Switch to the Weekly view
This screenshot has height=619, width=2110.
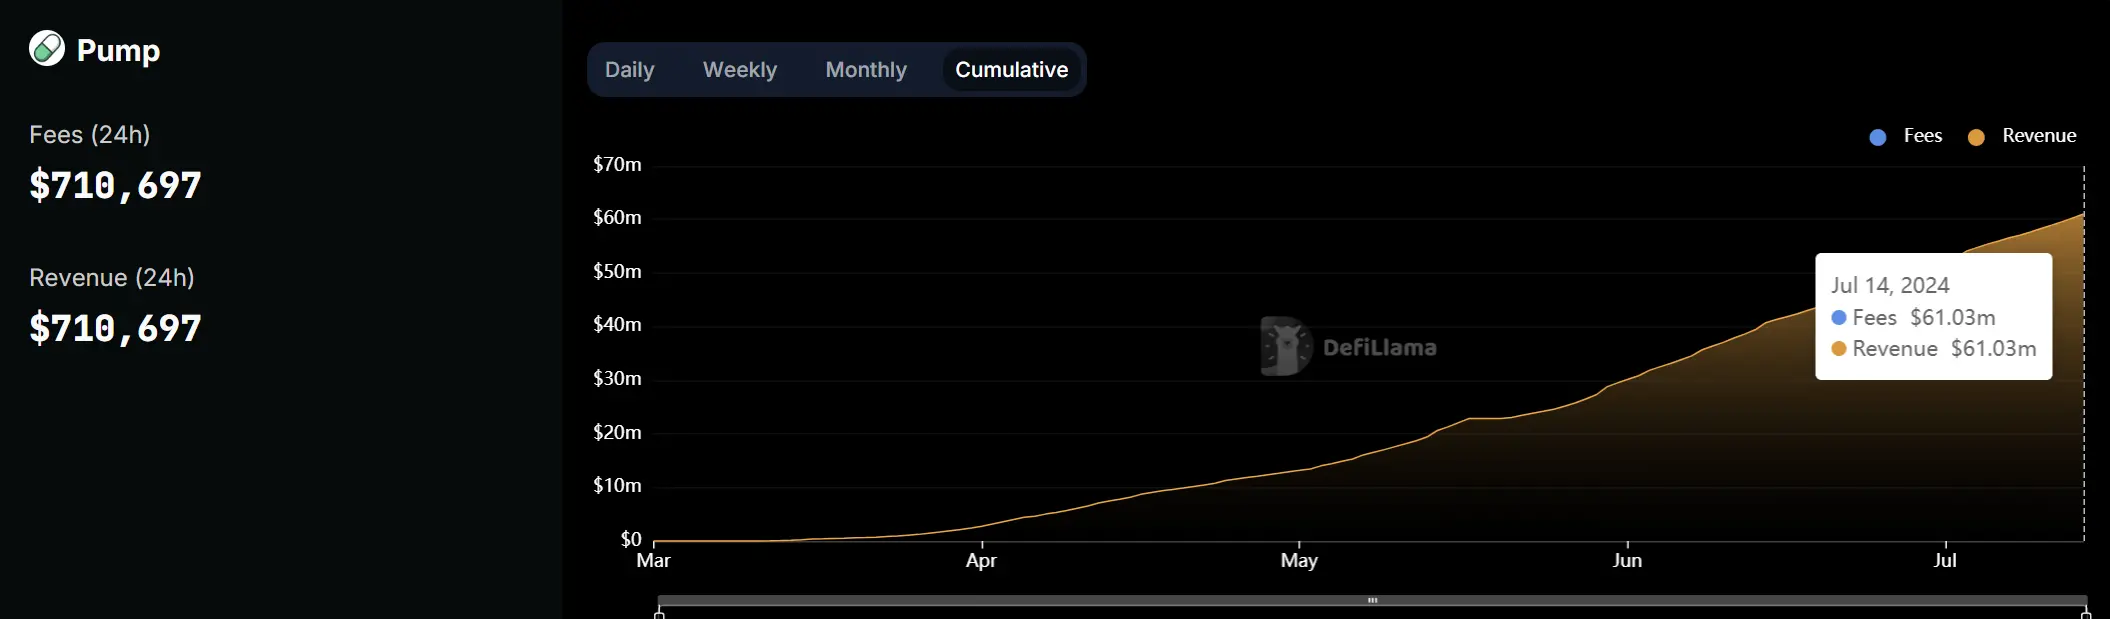tap(739, 70)
